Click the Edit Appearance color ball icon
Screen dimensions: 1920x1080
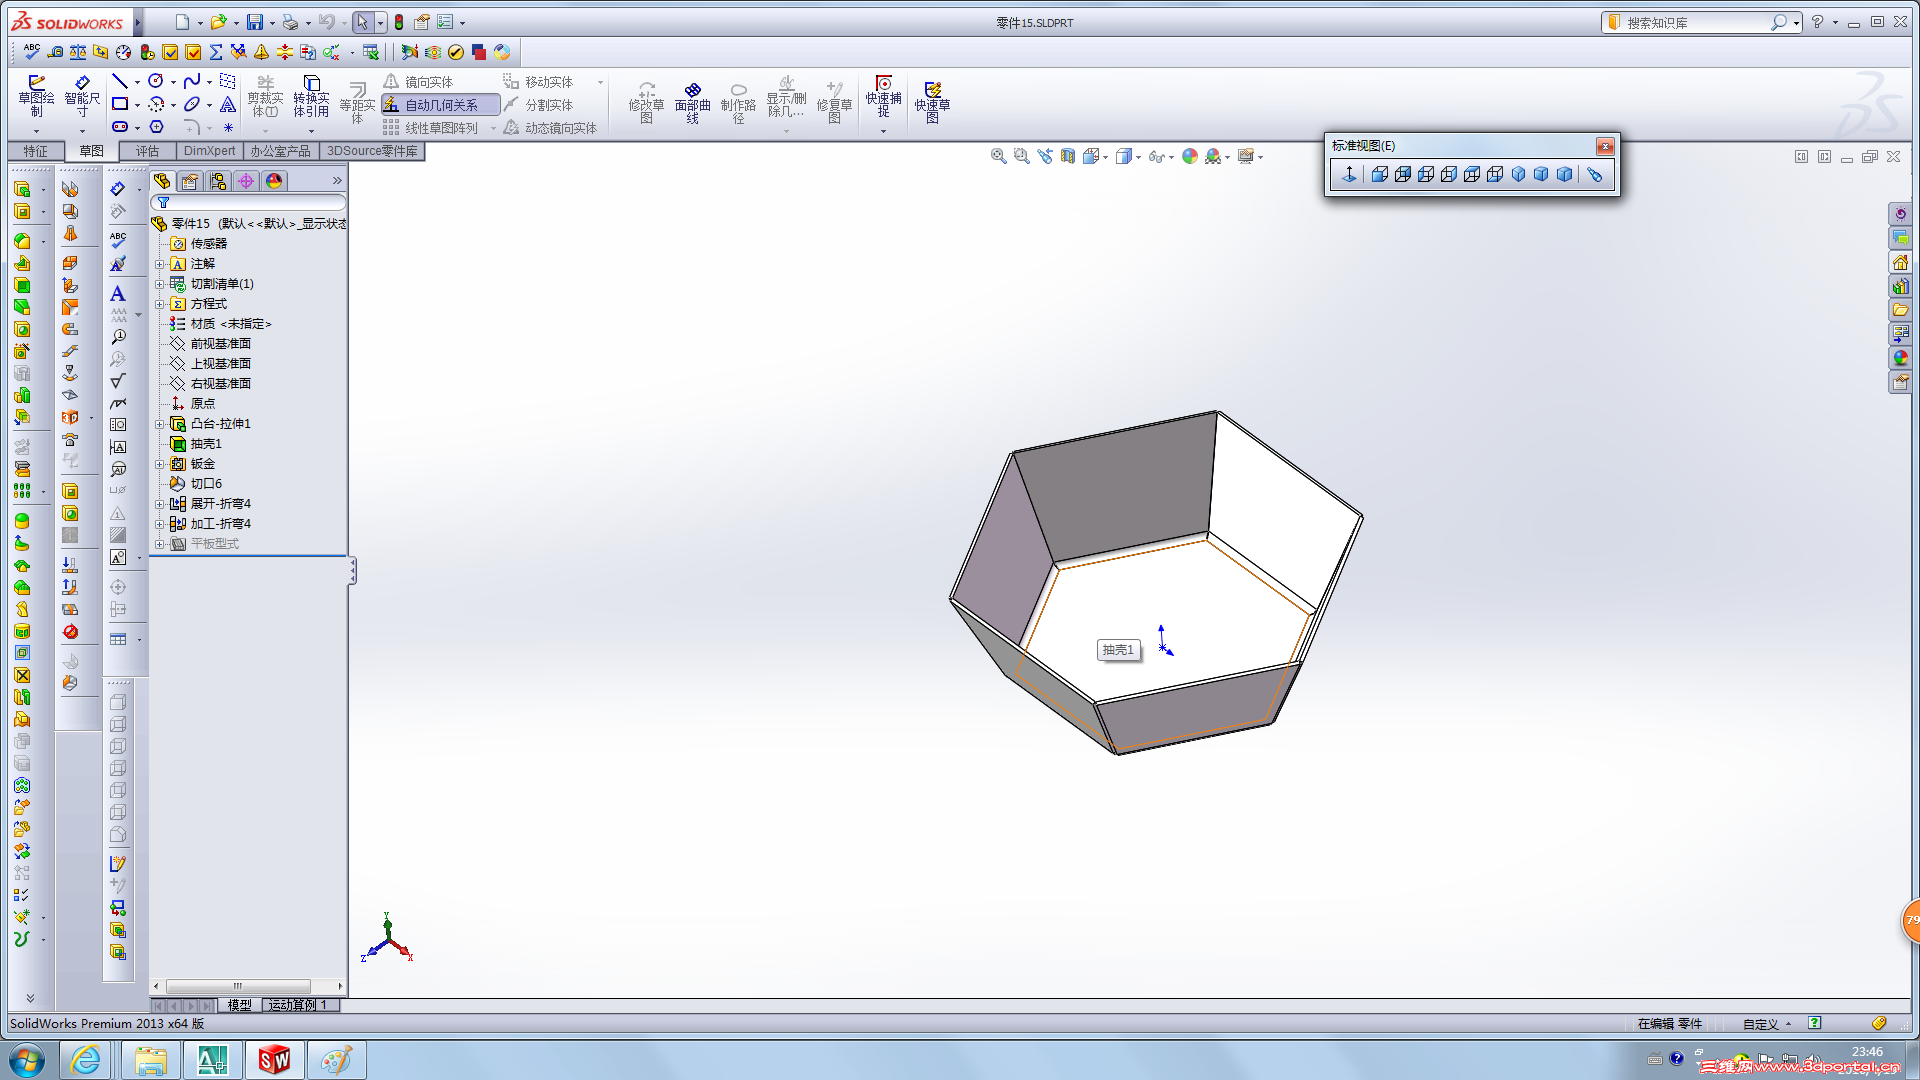coord(1189,156)
